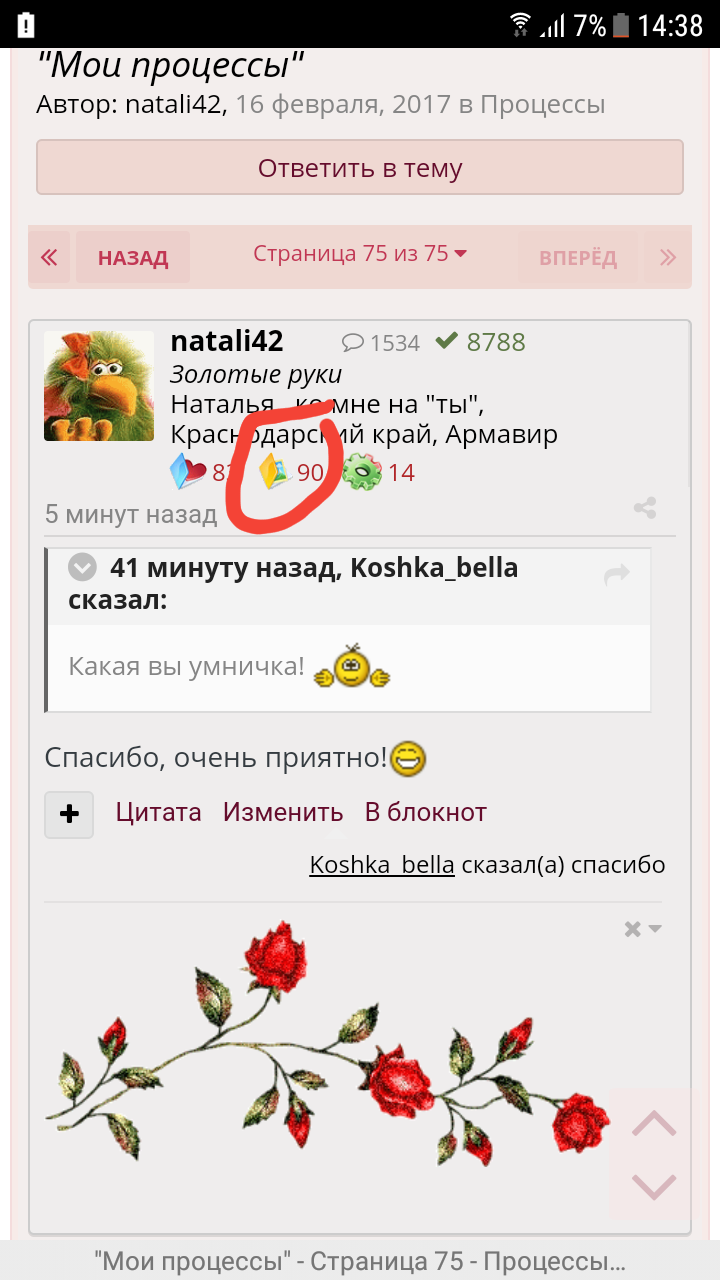Go to first page double-arrow
This screenshot has height=1280, width=720.
click(49, 258)
